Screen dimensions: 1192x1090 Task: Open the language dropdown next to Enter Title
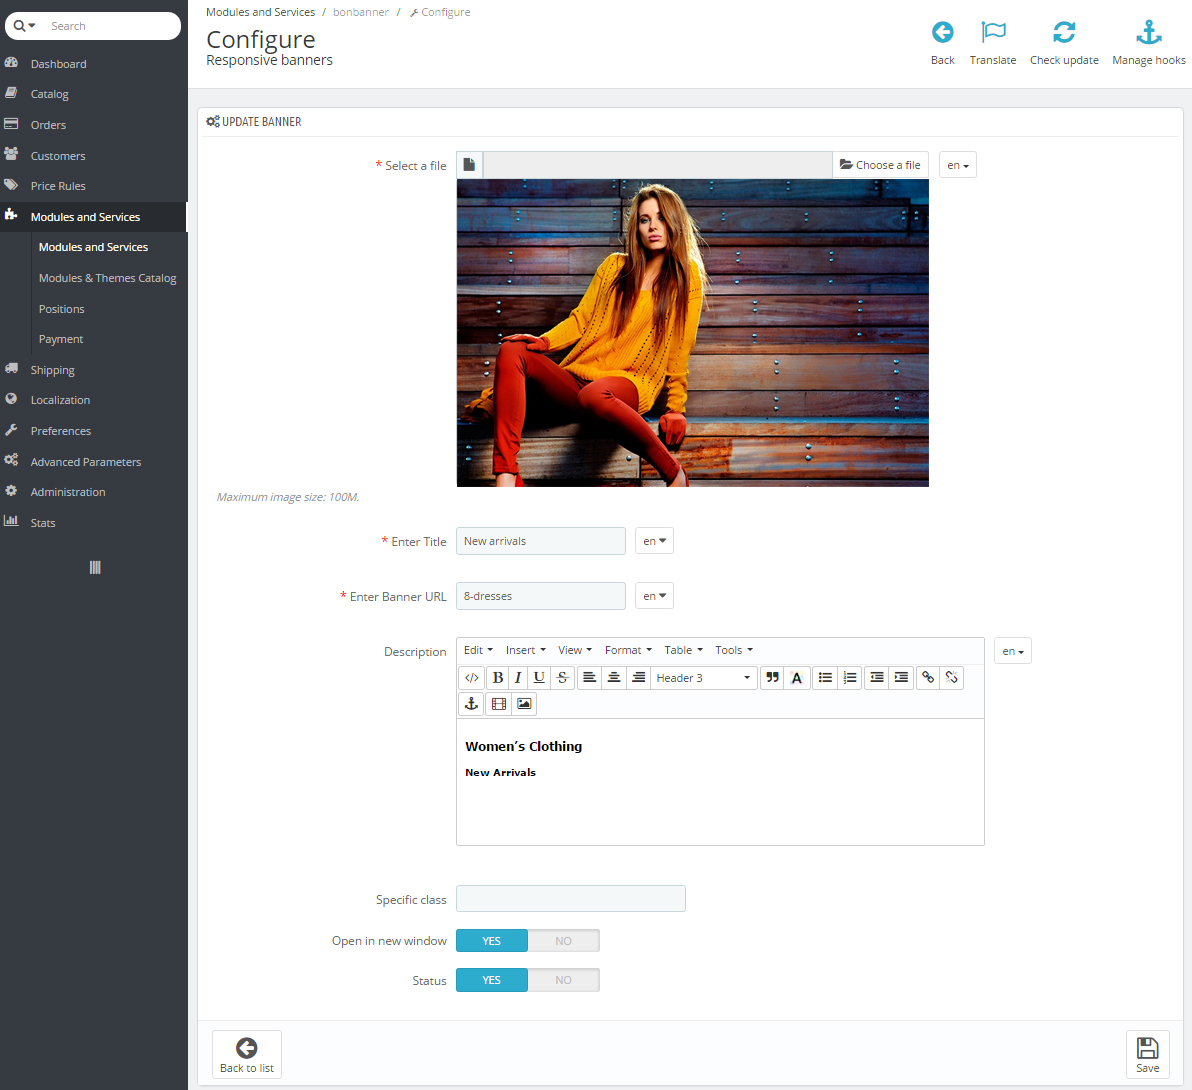pos(654,540)
